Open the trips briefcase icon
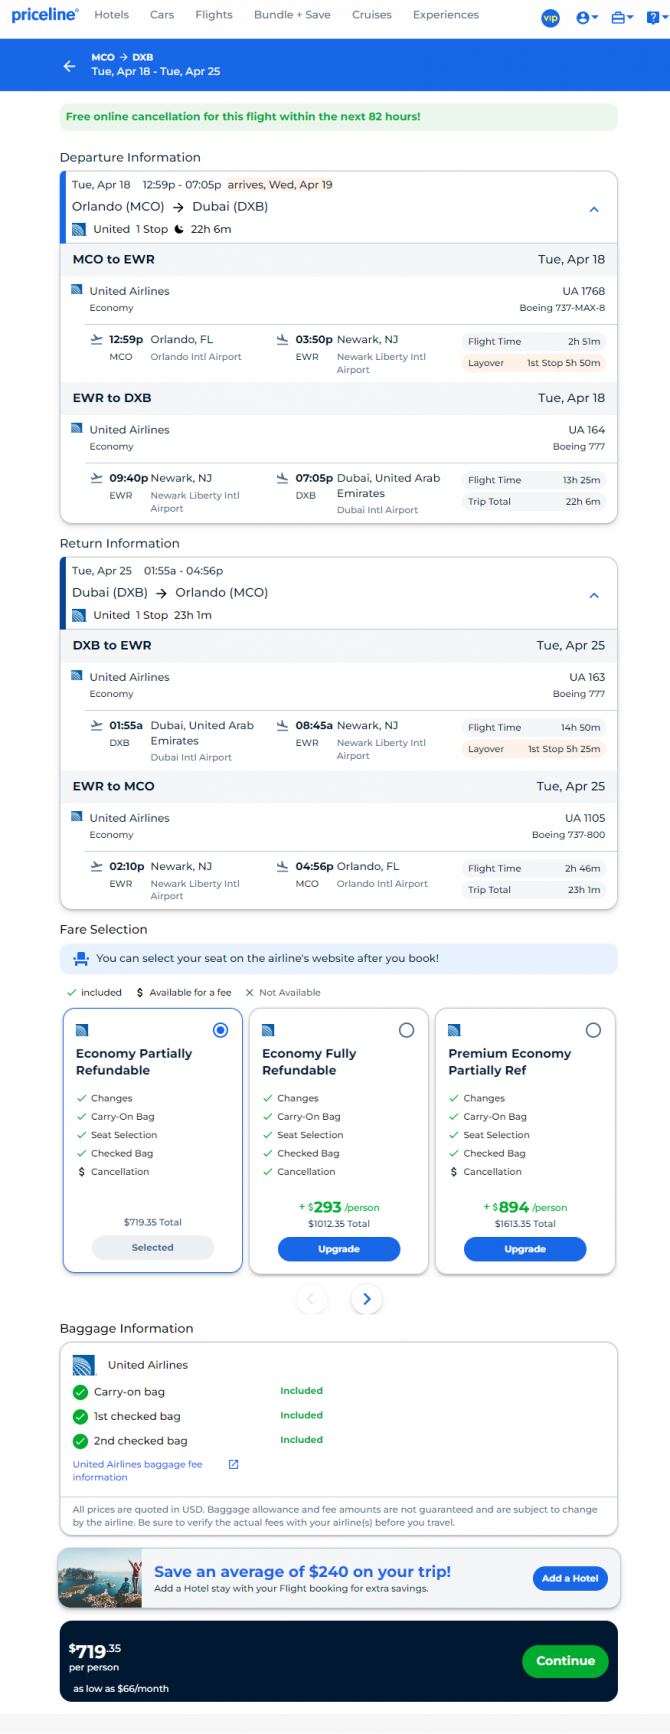This screenshot has width=670, height=1734. coord(622,18)
